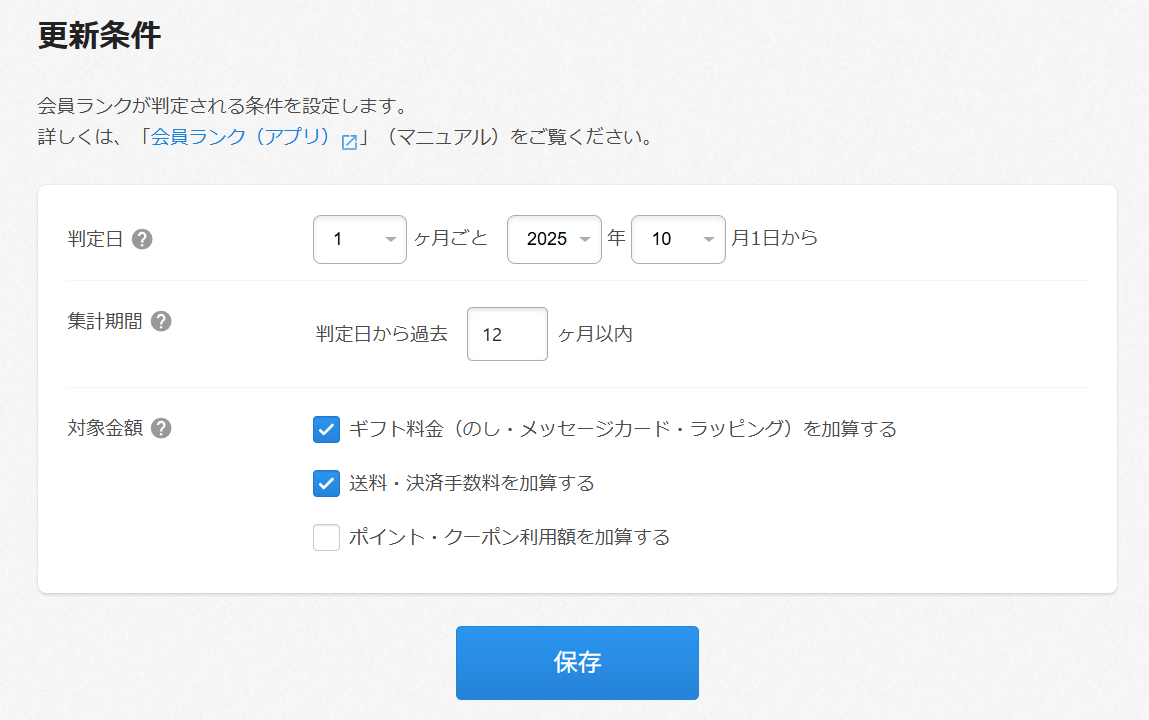Uncheck the ギフト料金を加算する checkbox
Viewport: 1149px width, 720px height.
click(x=327, y=430)
